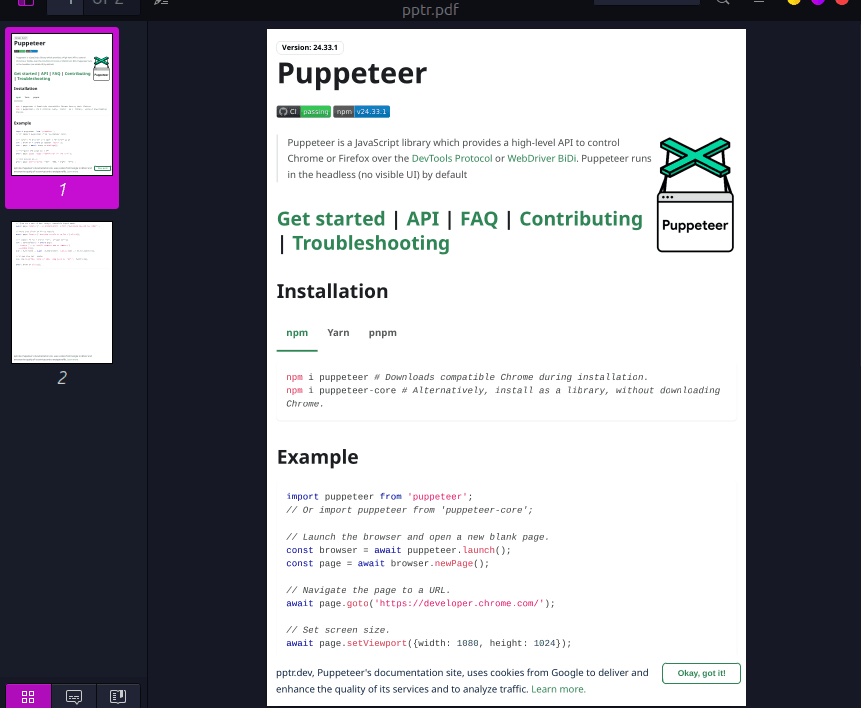Open the document outline book icon
The width and height of the screenshot is (861, 708).
[118, 696]
